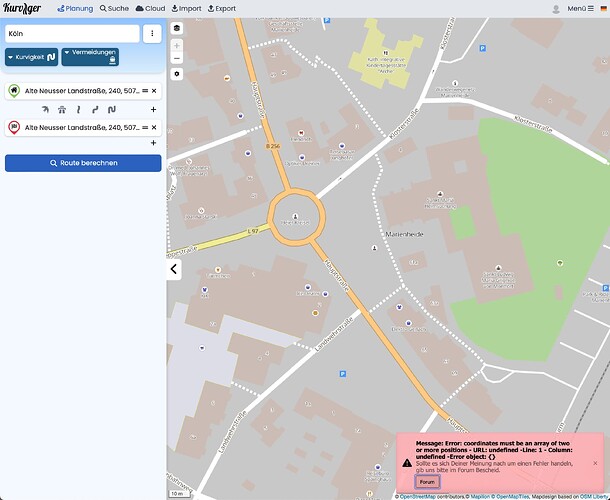Open the user profile icon
Screen dimensions: 610x500
coord(555,8)
